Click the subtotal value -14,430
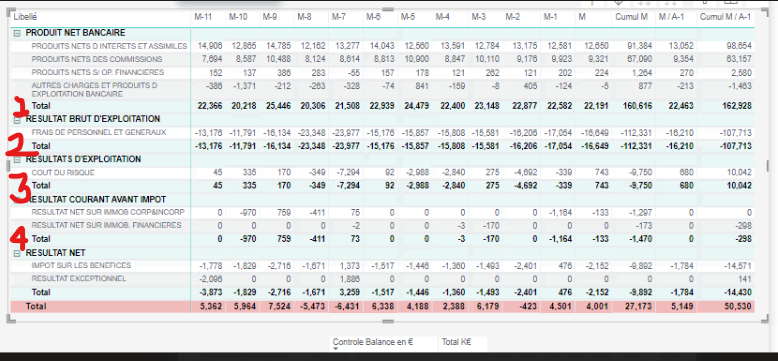Viewport: 778px width, 361px height. pos(737,292)
